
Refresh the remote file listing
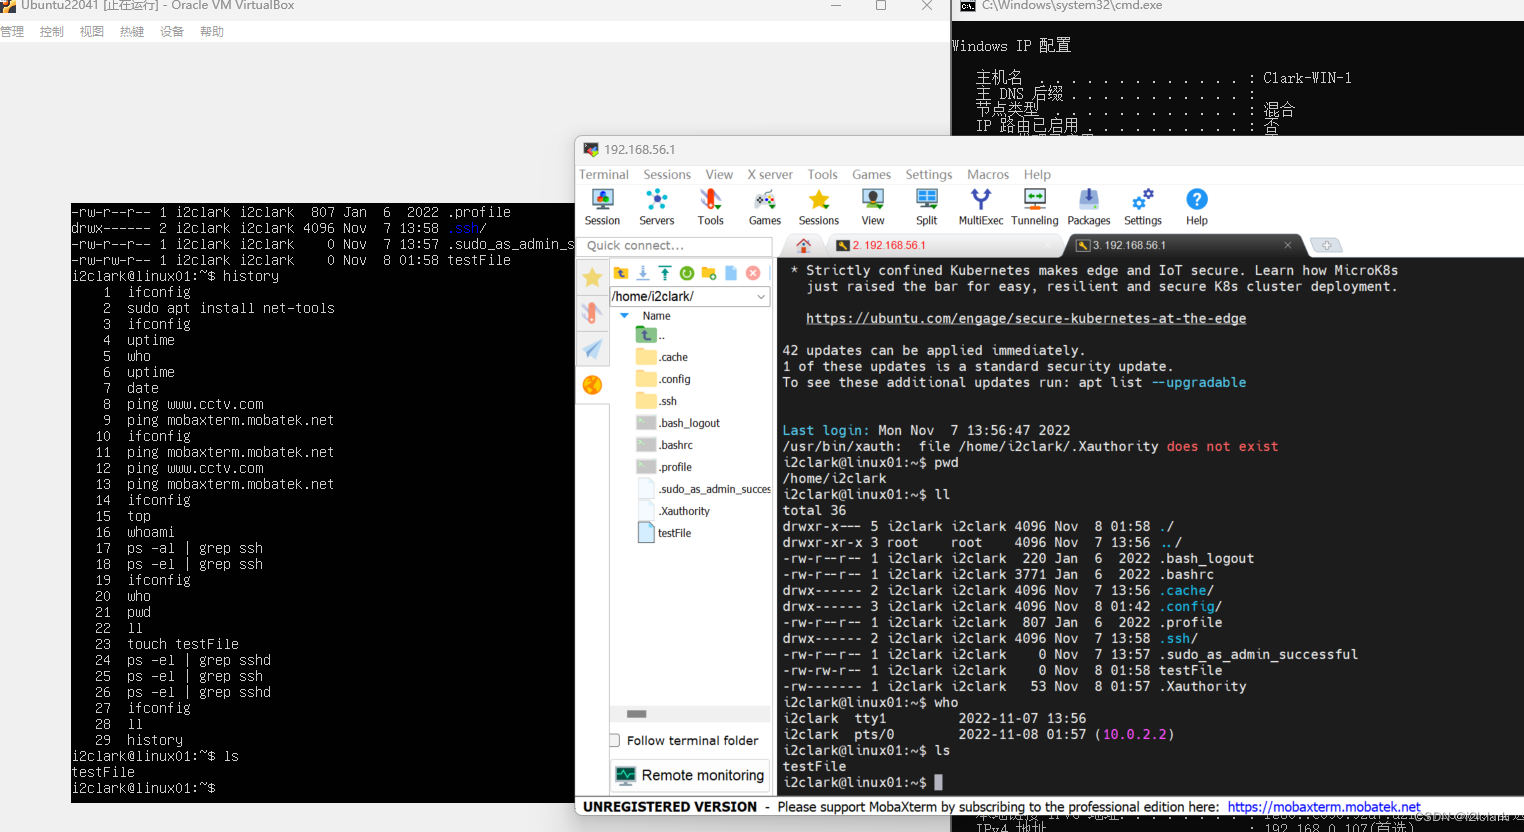click(686, 273)
